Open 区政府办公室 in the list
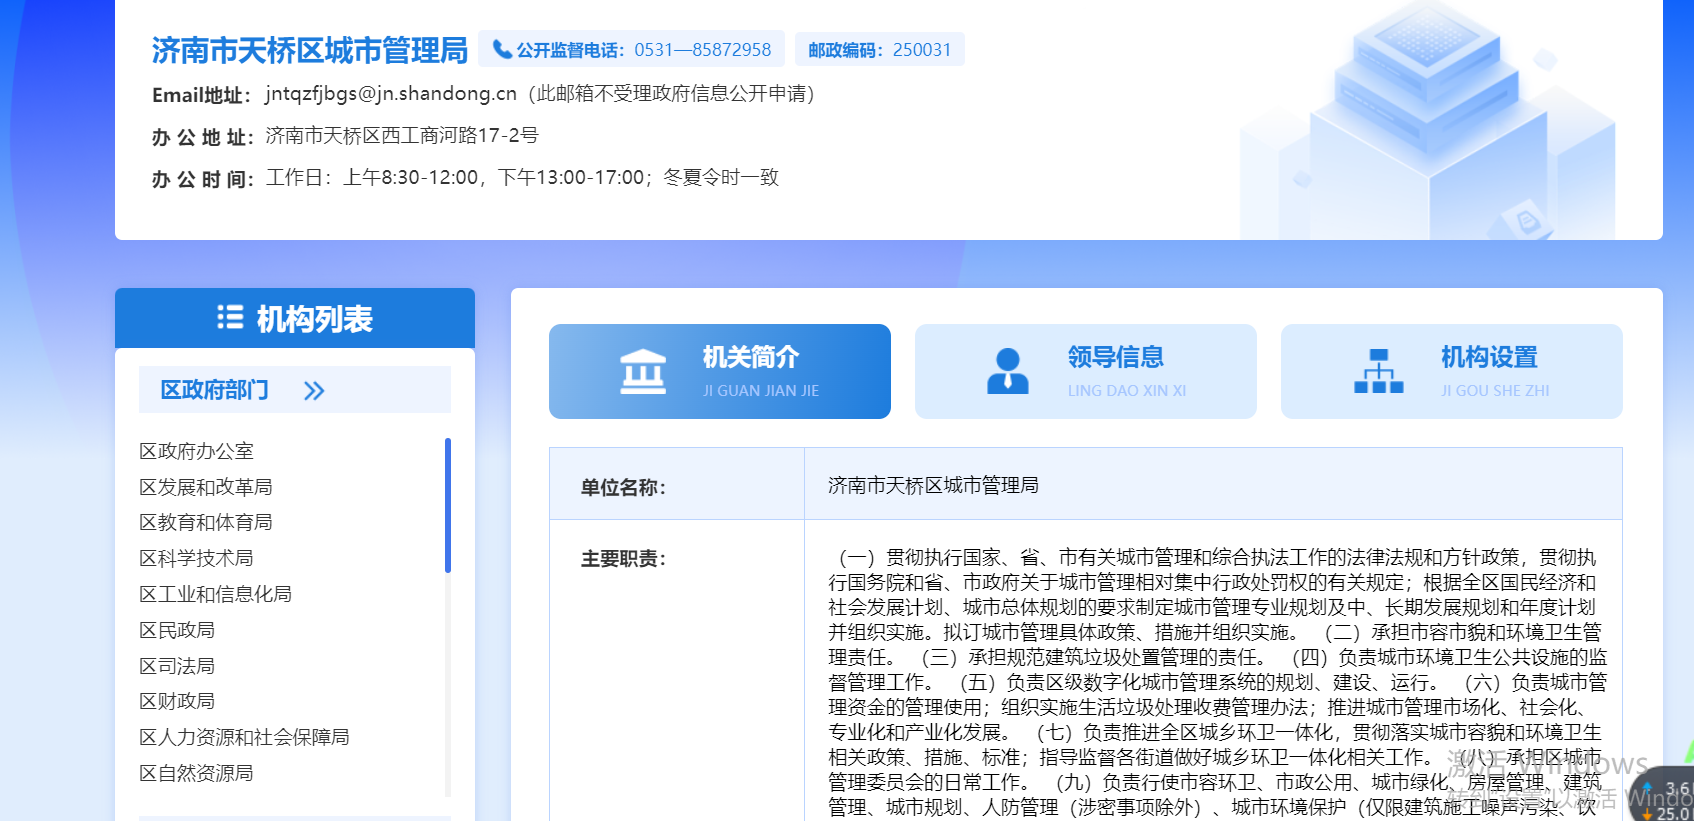This screenshot has width=1694, height=821. 197,451
